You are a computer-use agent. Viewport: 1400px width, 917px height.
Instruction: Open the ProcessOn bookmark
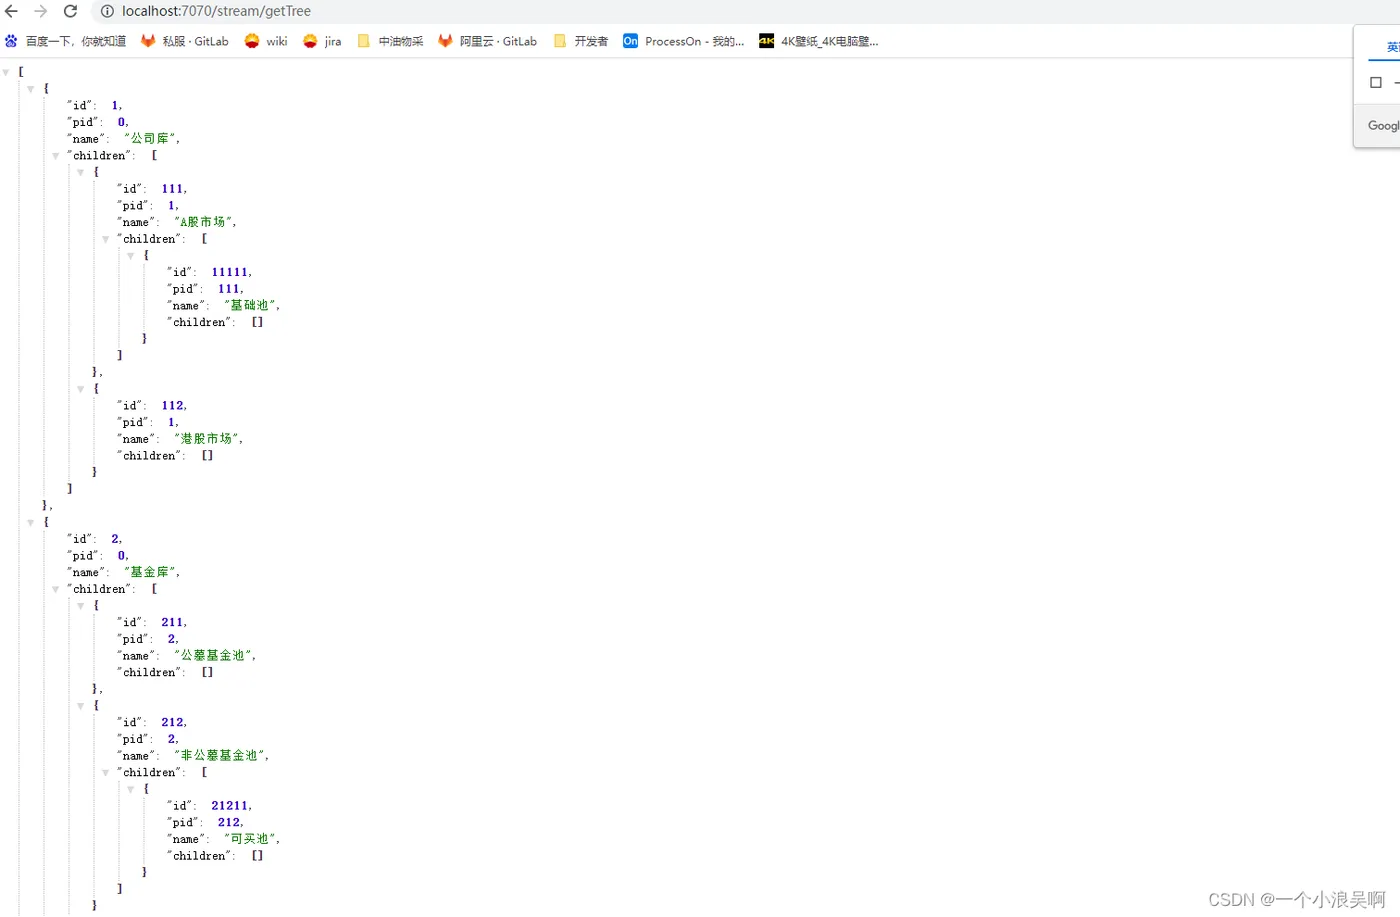click(684, 41)
